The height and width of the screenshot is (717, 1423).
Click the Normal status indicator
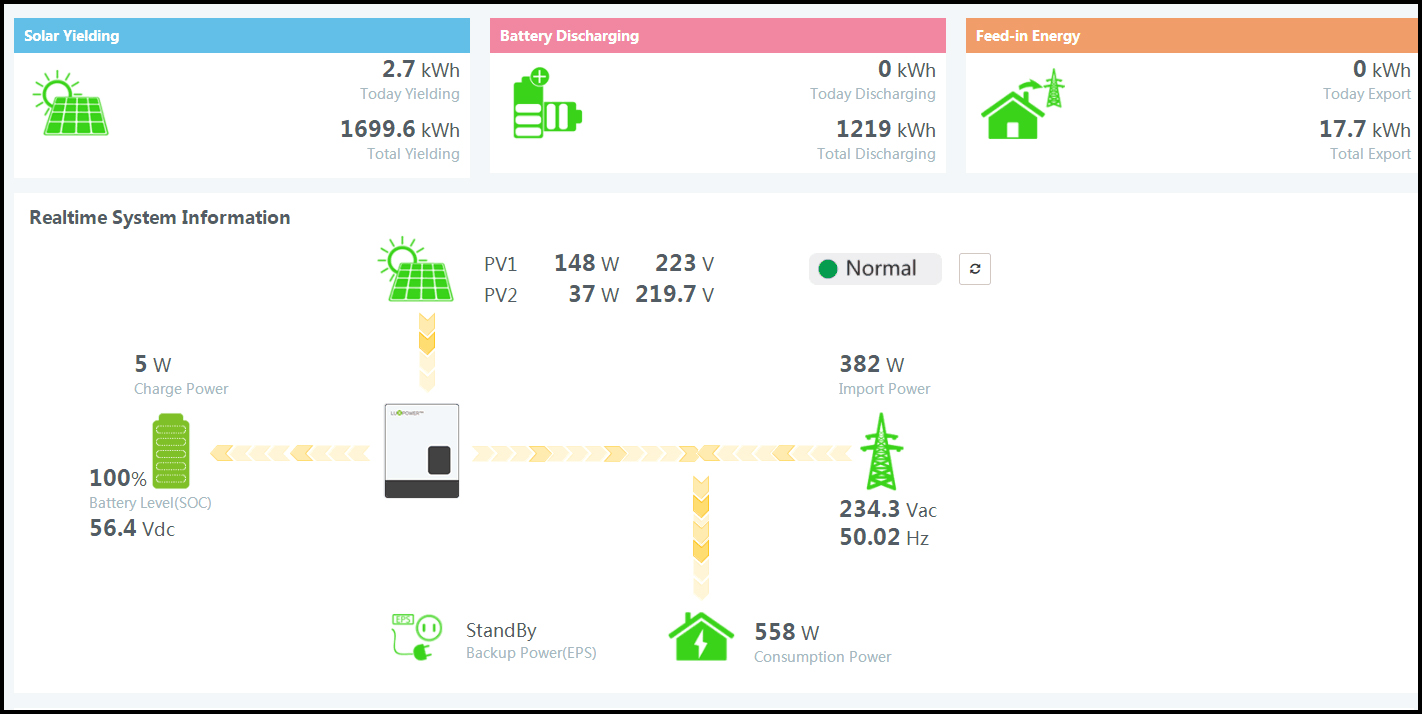tap(875, 269)
